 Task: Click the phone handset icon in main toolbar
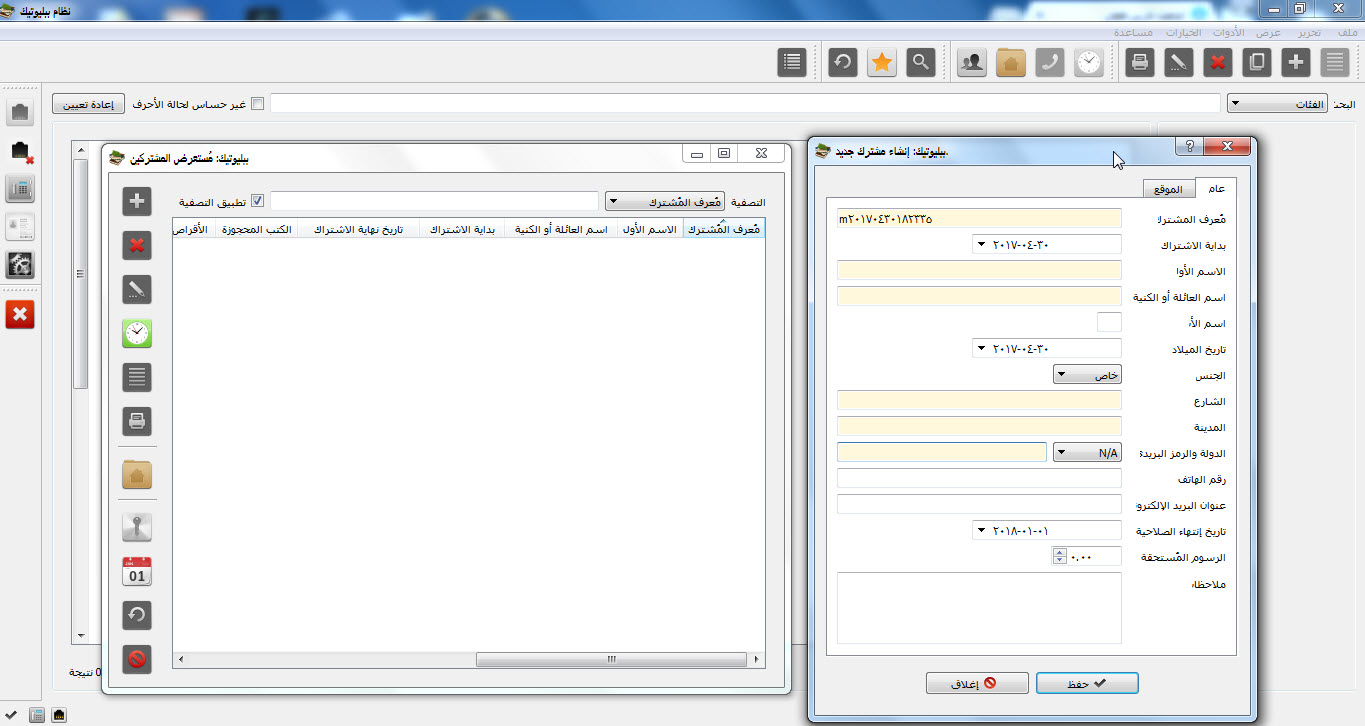[1050, 62]
